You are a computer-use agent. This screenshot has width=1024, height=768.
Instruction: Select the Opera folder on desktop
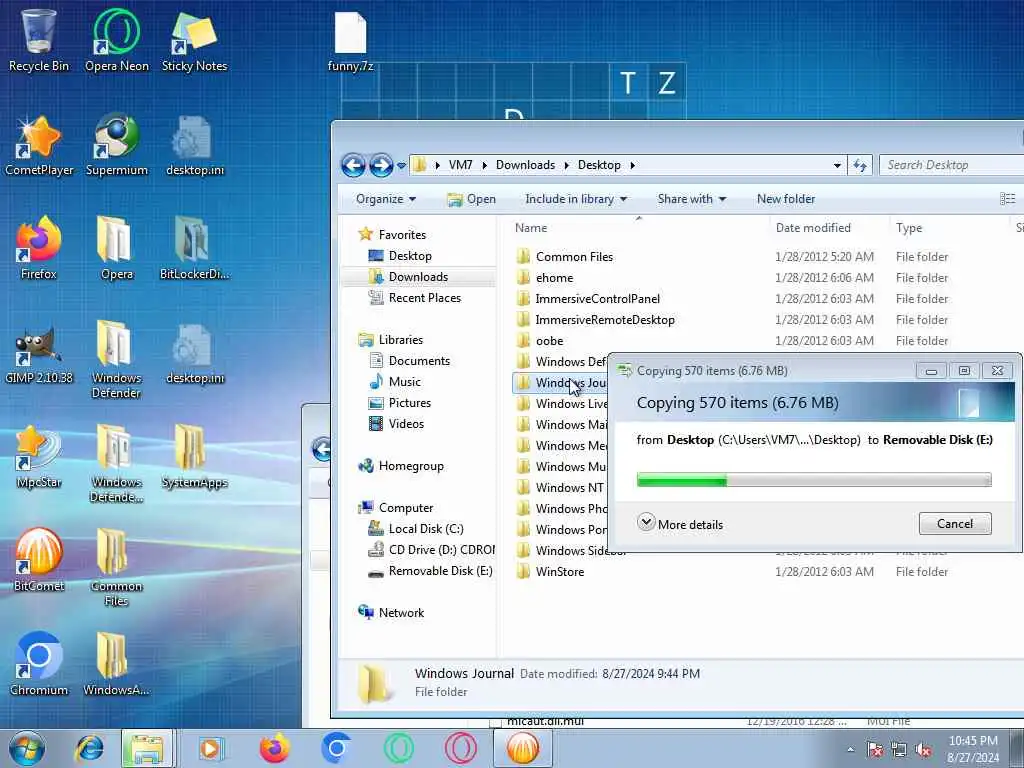[116, 249]
